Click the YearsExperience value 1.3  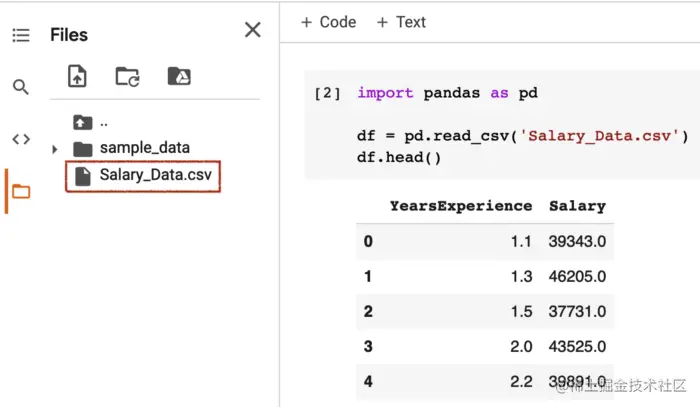tap(521, 276)
